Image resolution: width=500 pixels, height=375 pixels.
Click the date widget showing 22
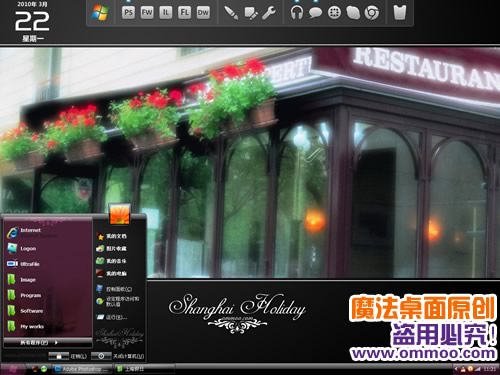coord(32,22)
